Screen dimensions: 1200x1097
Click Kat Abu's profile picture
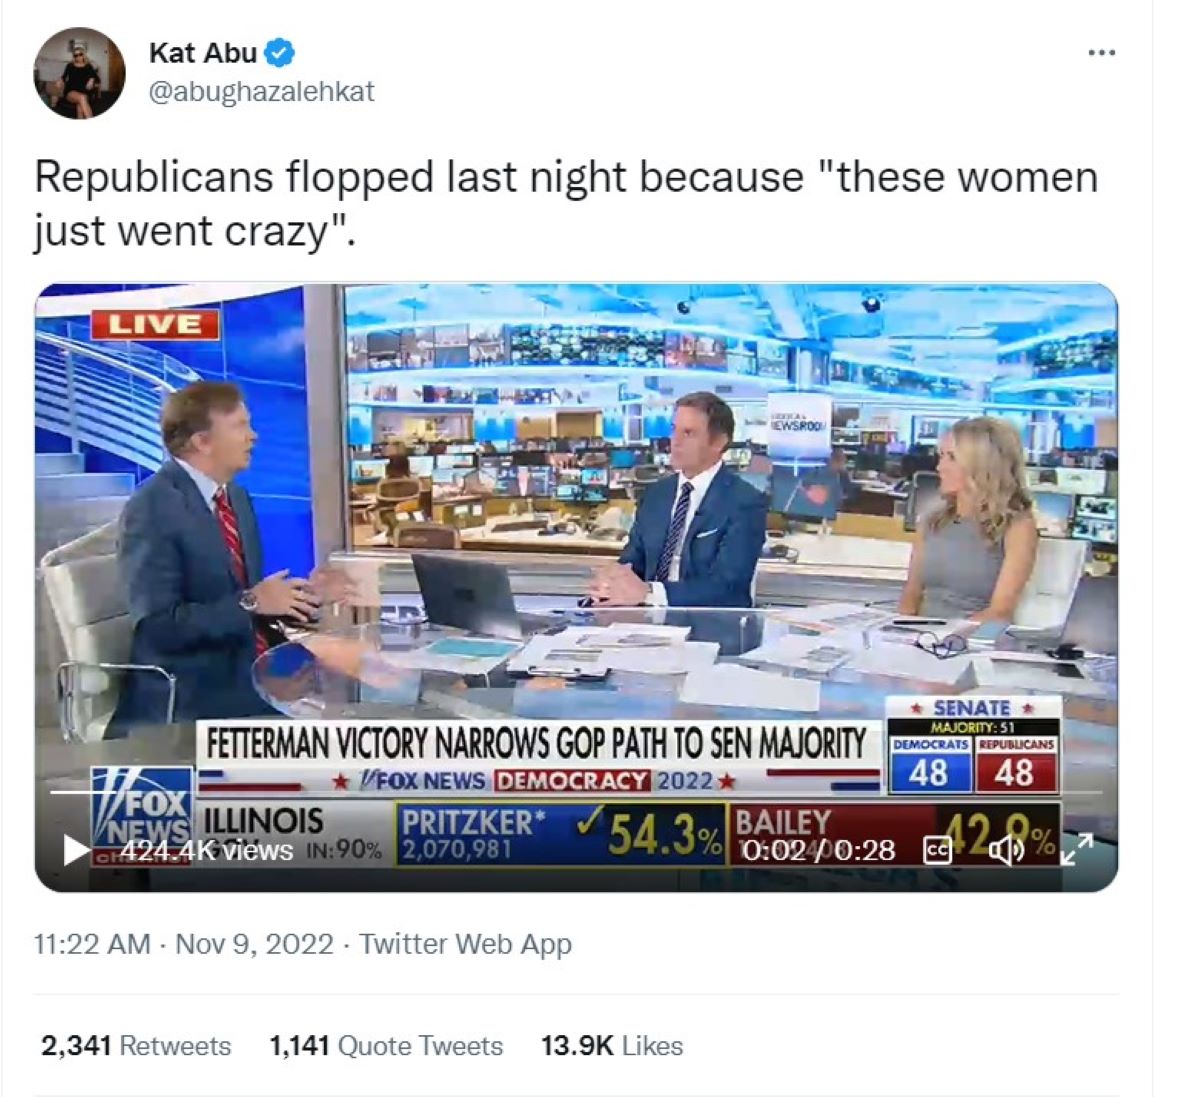(79, 73)
